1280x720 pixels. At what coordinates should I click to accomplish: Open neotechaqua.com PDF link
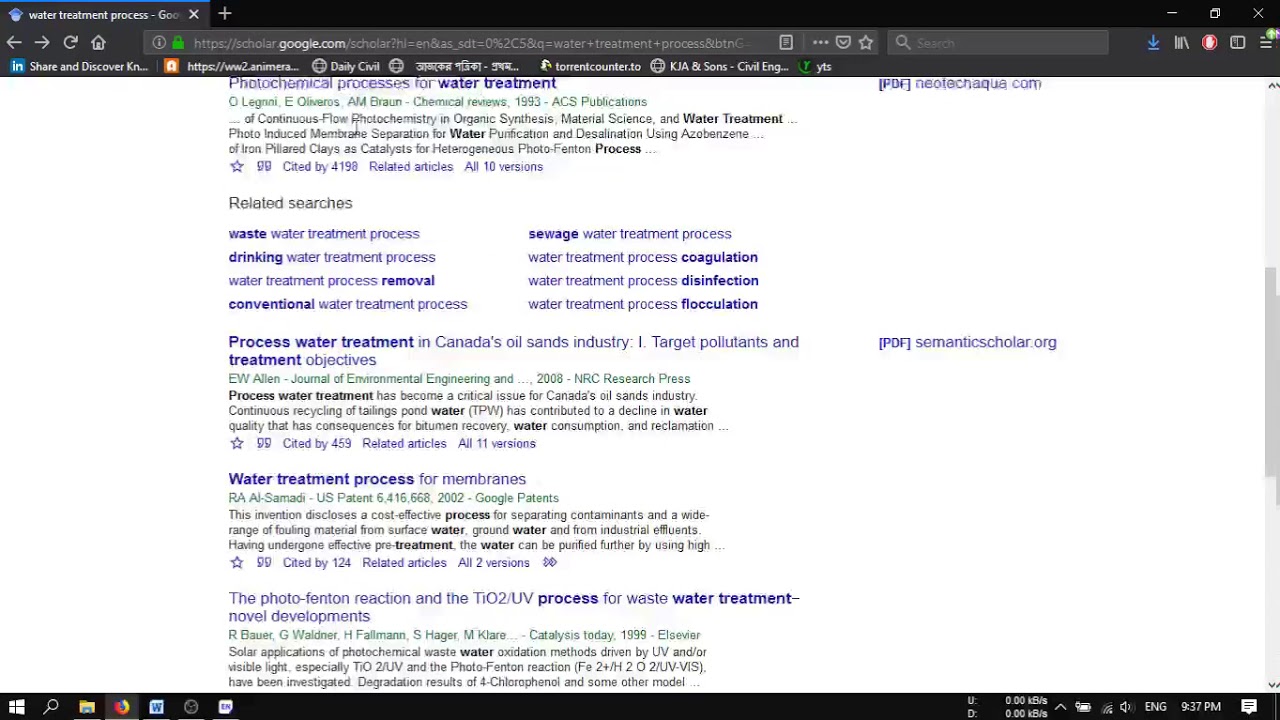pyautogui.click(x=960, y=83)
